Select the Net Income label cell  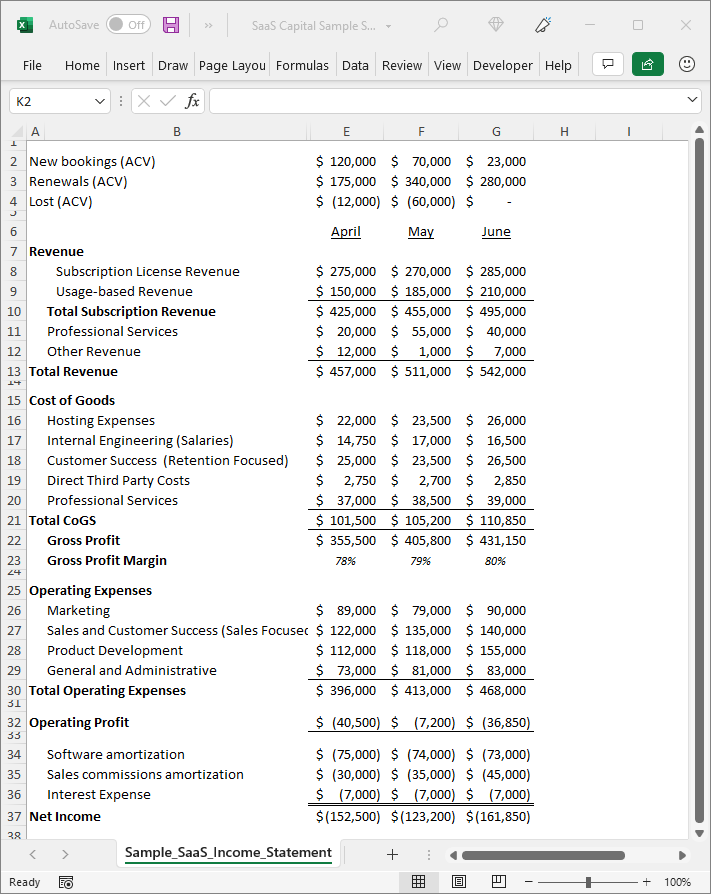pyautogui.click(x=64, y=816)
